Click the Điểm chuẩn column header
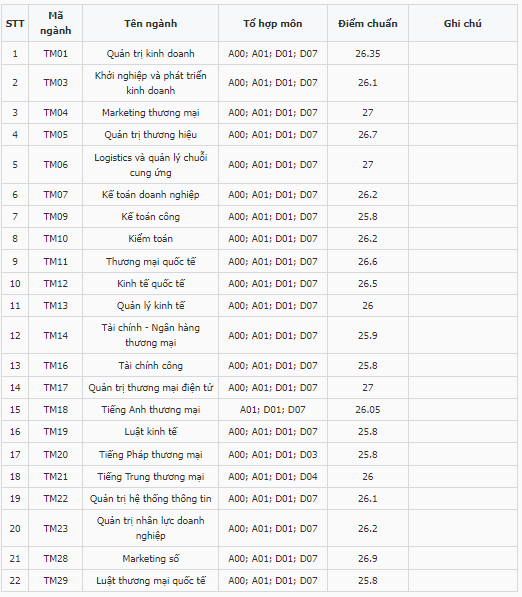Image resolution: width=522 pixels, height=597 pixels. coord(367,24)
